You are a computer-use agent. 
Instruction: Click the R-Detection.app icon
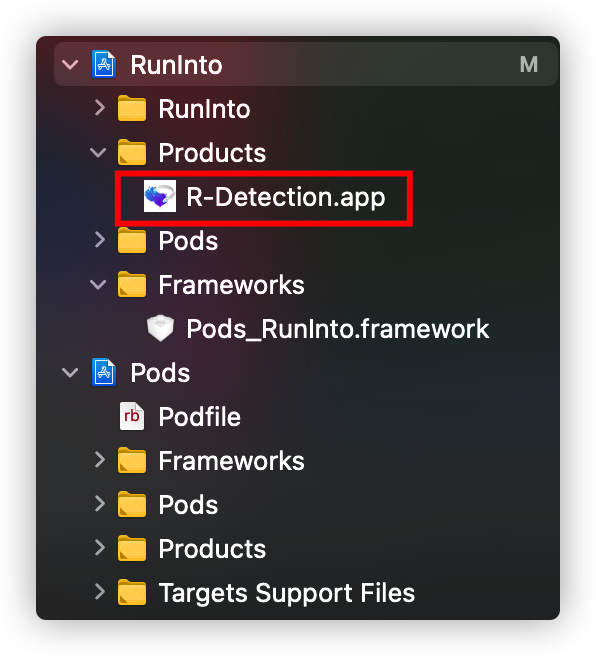click(160, 196)
